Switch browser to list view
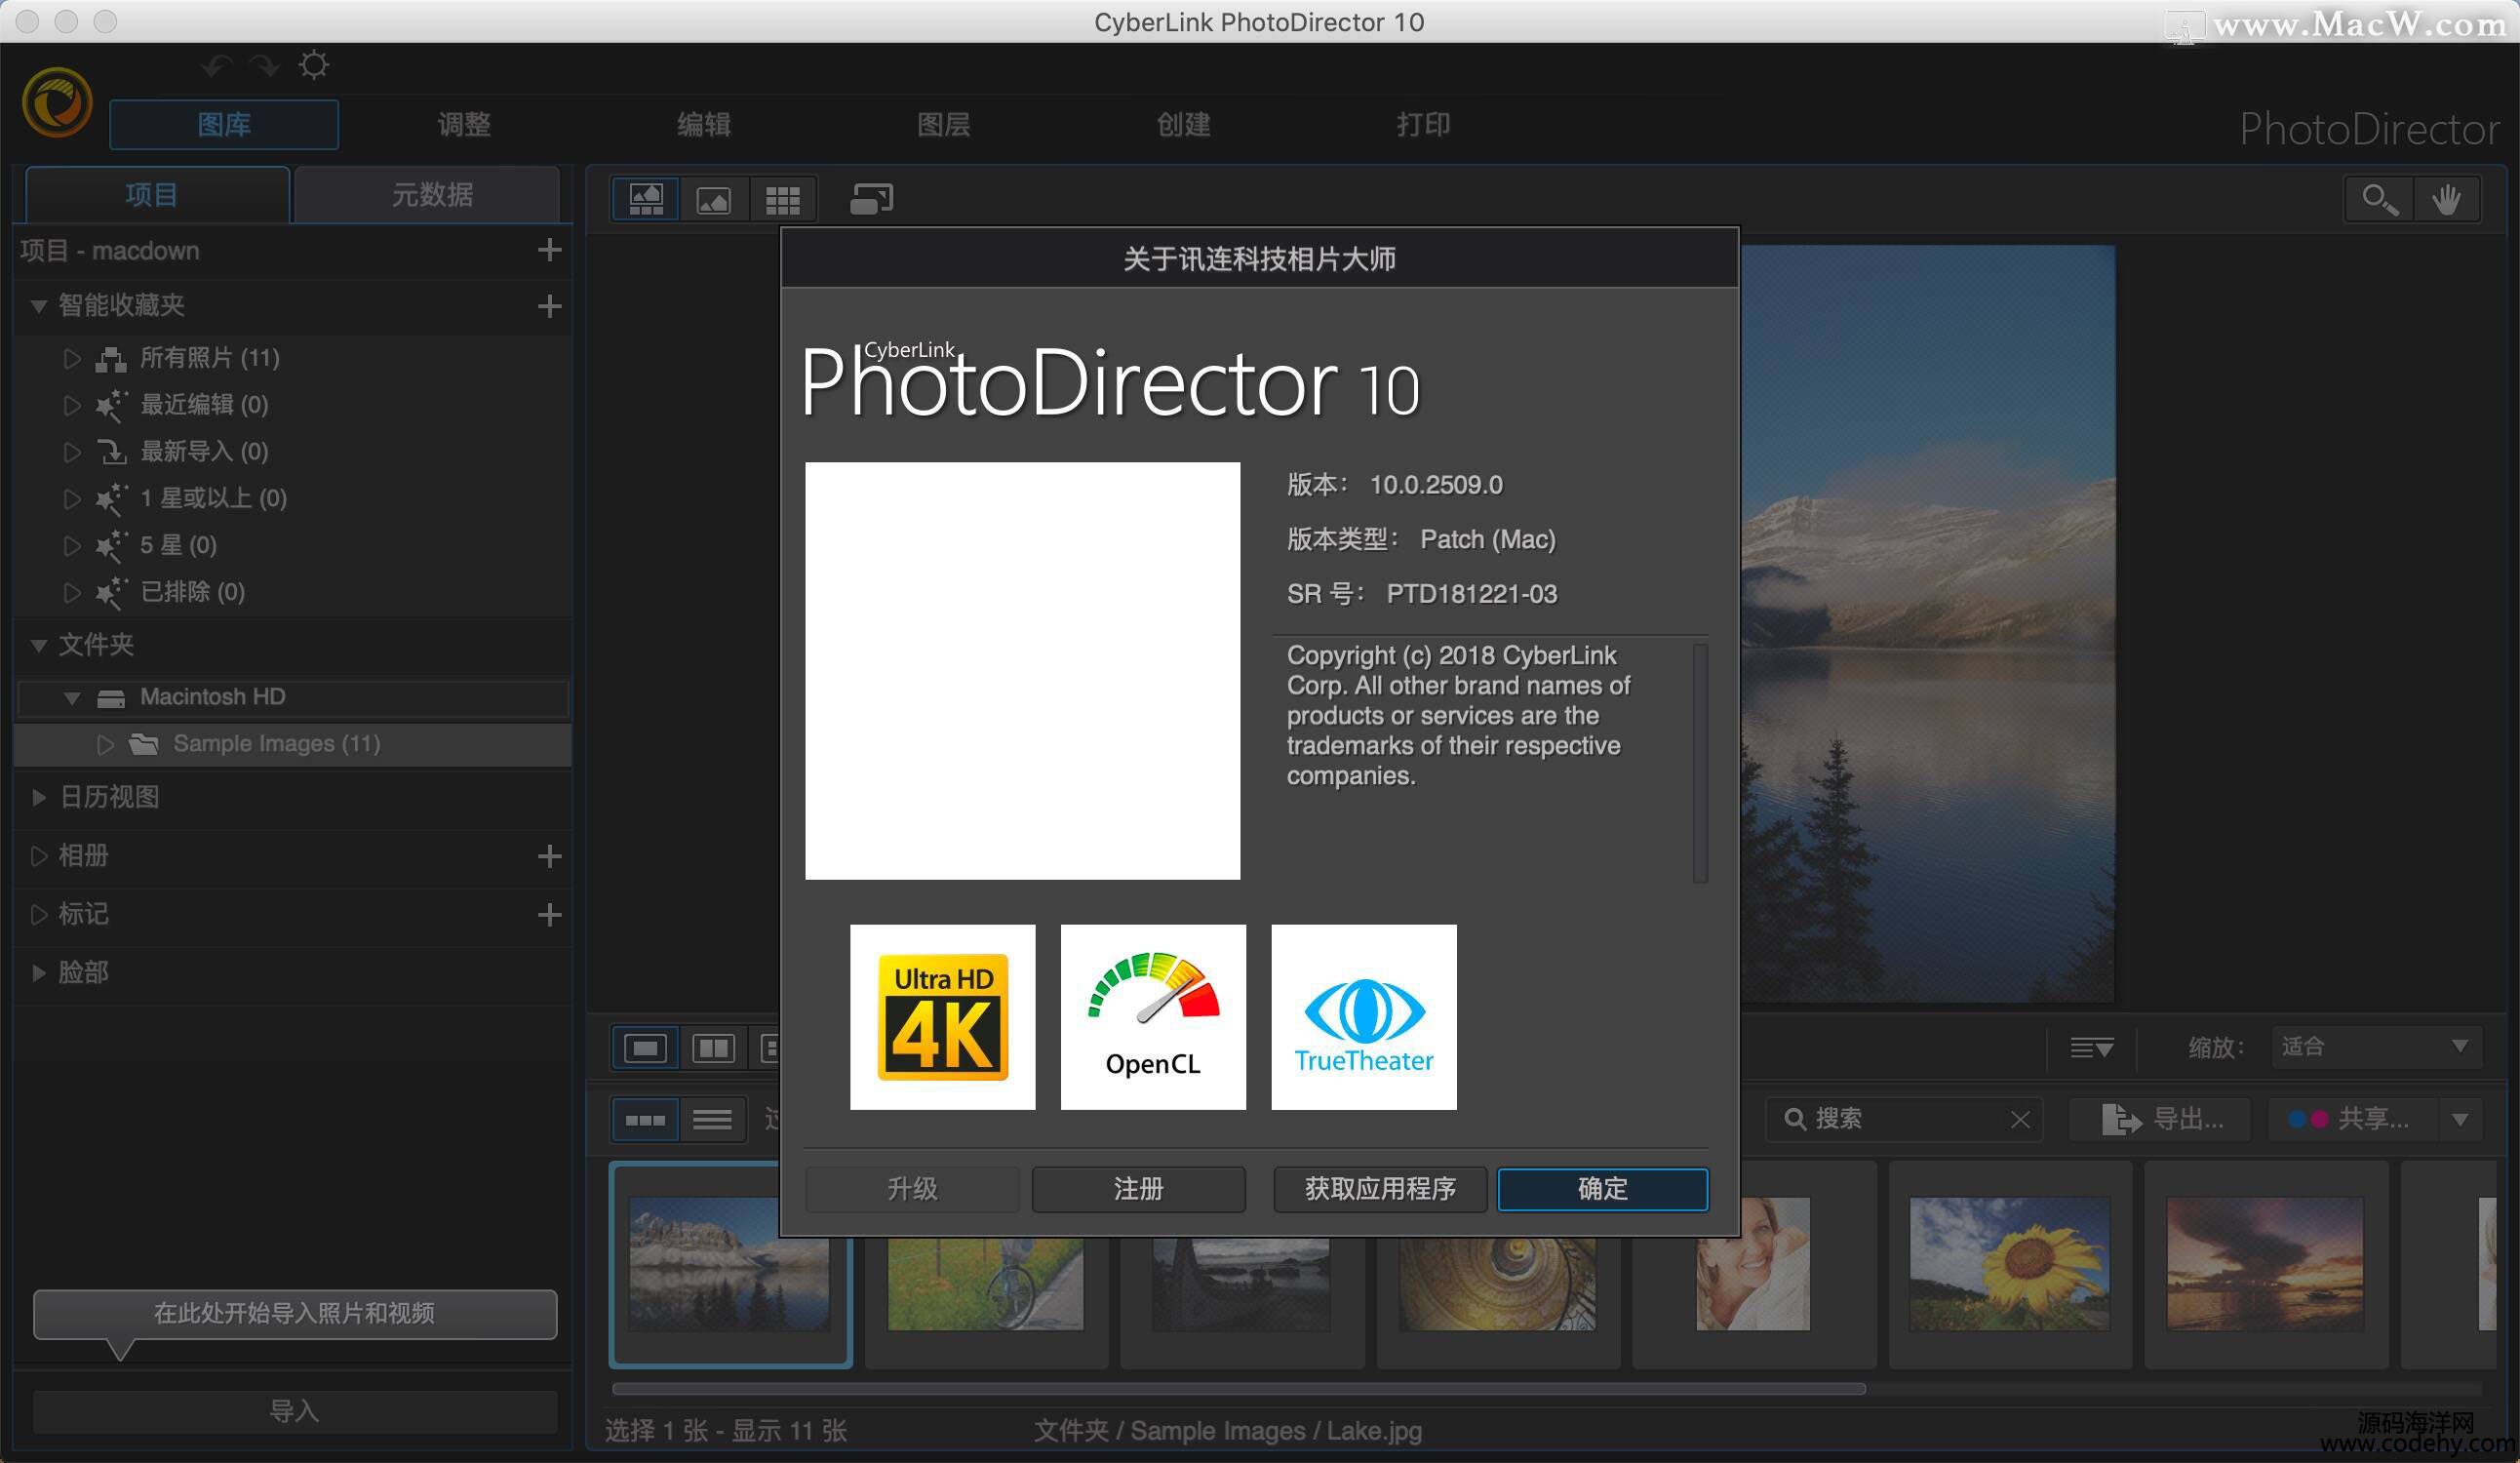Viewport: 2520px width, 1463px height. point(712,1120)
